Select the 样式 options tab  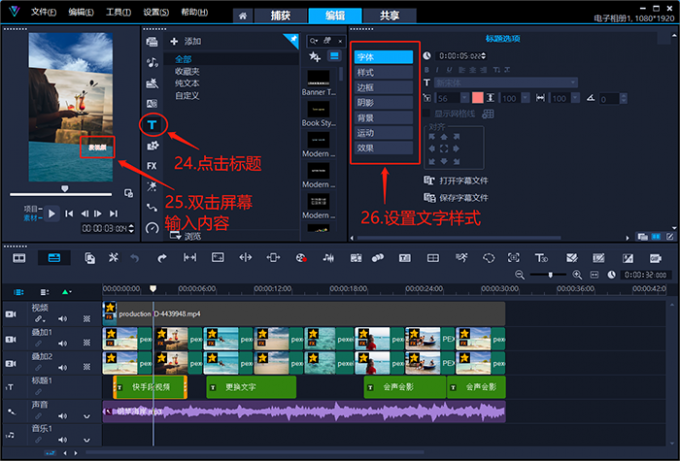[x=383, y=72]
